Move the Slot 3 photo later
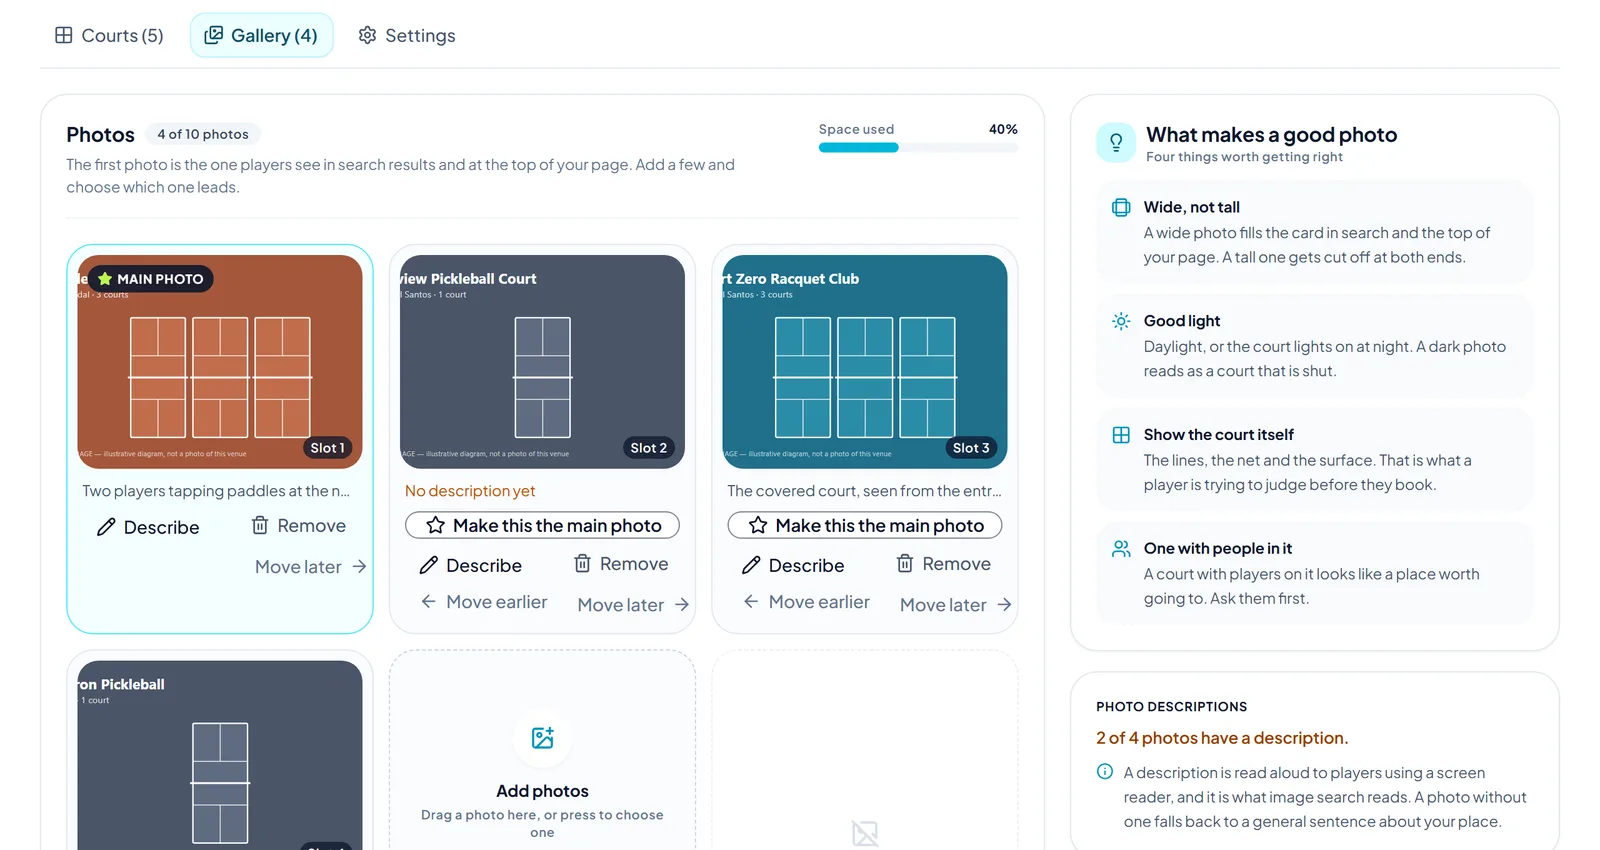The width and height of the screenshot is (1600, 850). pos(956,605)
